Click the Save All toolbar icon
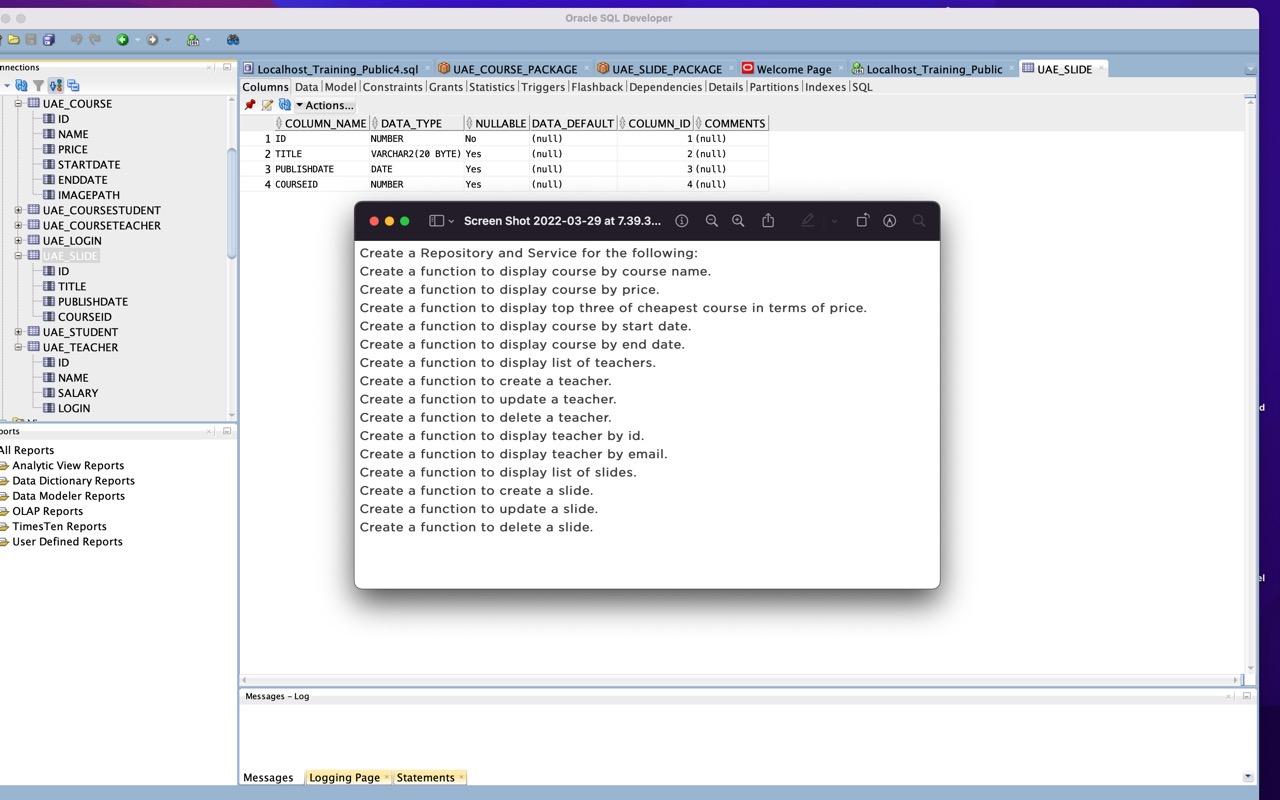1280x800 pixels. click(x=47, y=39)
